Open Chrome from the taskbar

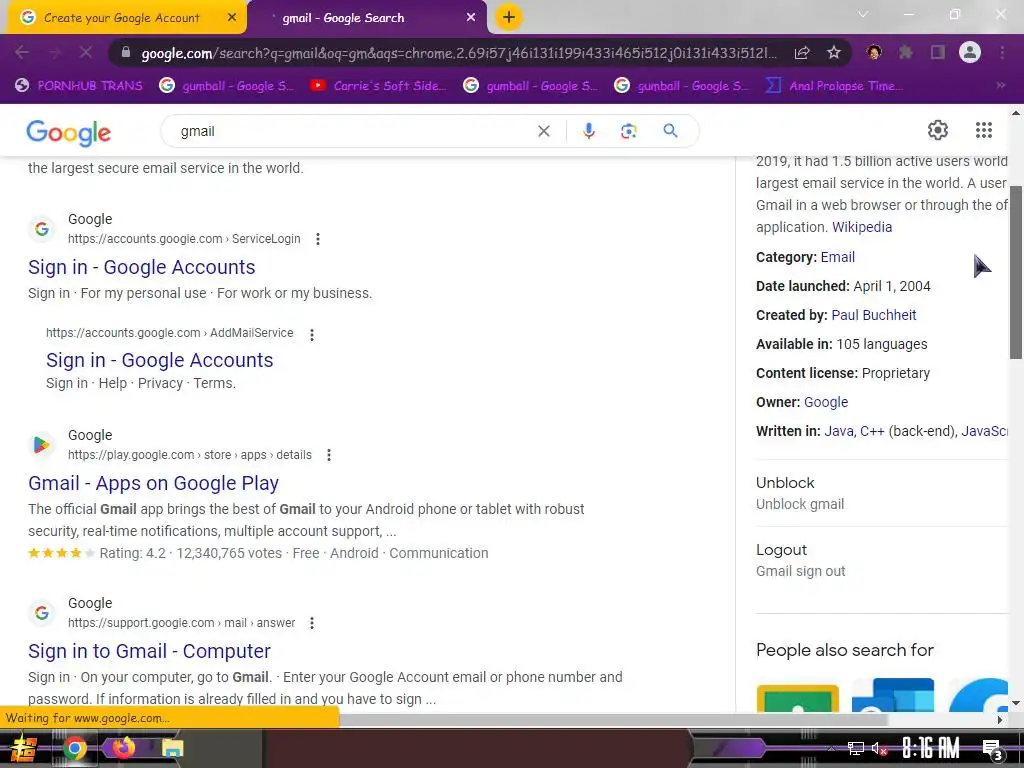coord(74,748)
